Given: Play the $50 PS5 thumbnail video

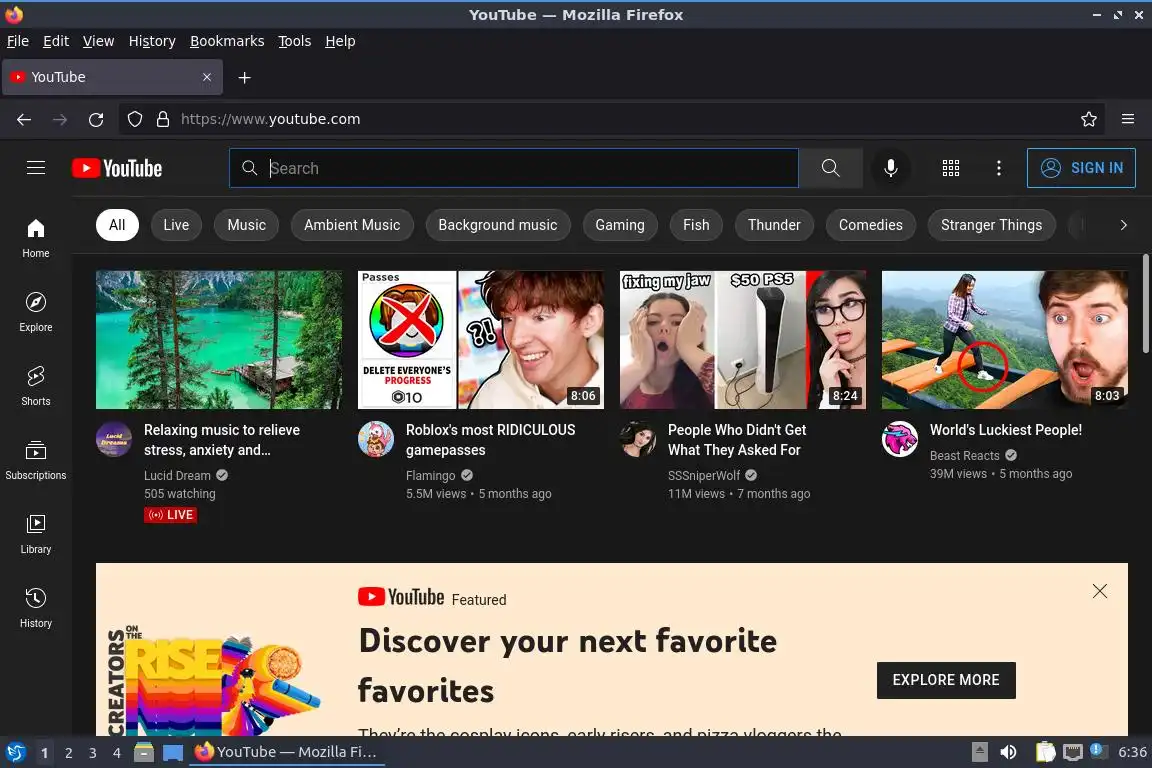Looking at the screenshot, I should click(743, 340).
